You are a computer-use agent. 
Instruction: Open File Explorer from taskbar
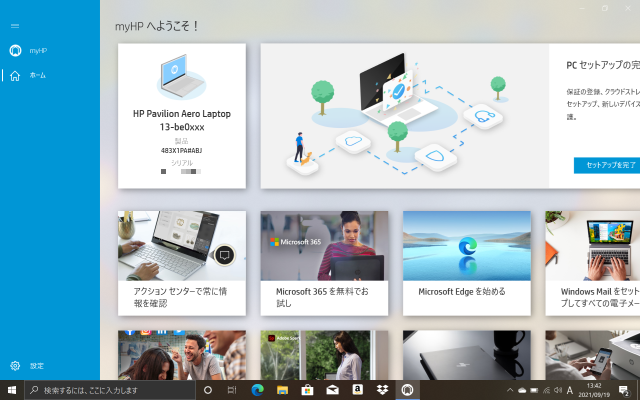click(x=282, y=390)
